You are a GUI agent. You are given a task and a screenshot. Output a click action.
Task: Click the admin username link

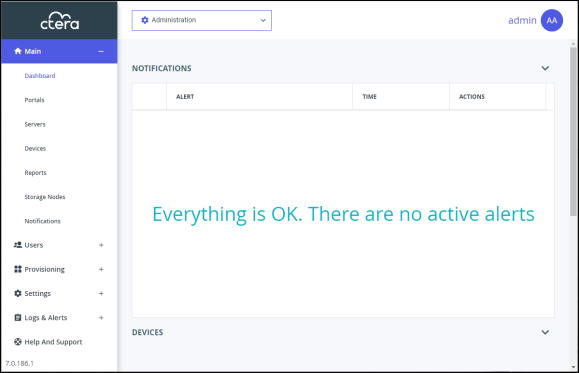click(522, 20)
